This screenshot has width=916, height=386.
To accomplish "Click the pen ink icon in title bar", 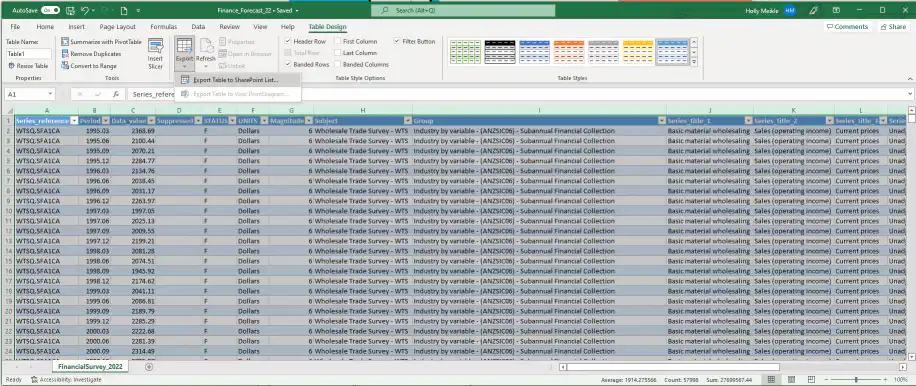I will [814, 11].
